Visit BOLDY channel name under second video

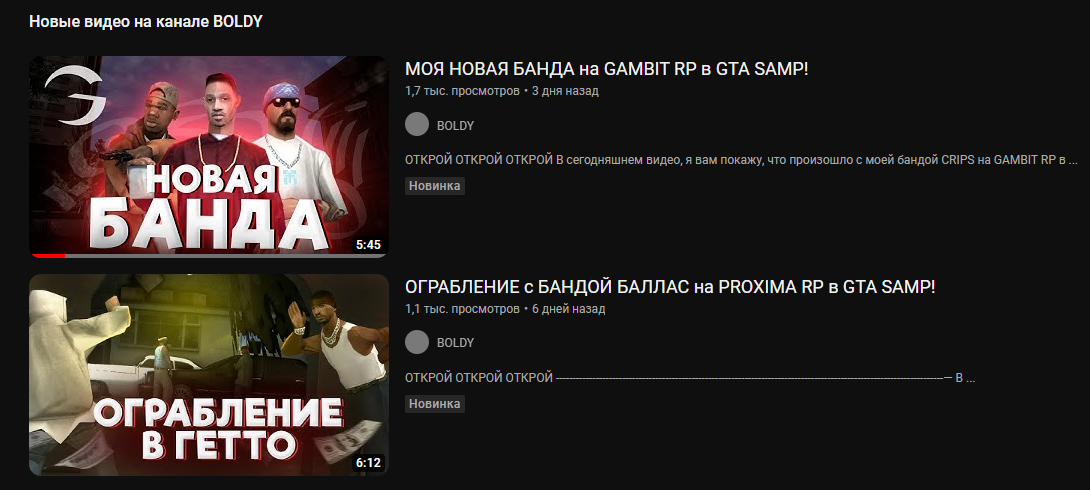pos(455,343)
